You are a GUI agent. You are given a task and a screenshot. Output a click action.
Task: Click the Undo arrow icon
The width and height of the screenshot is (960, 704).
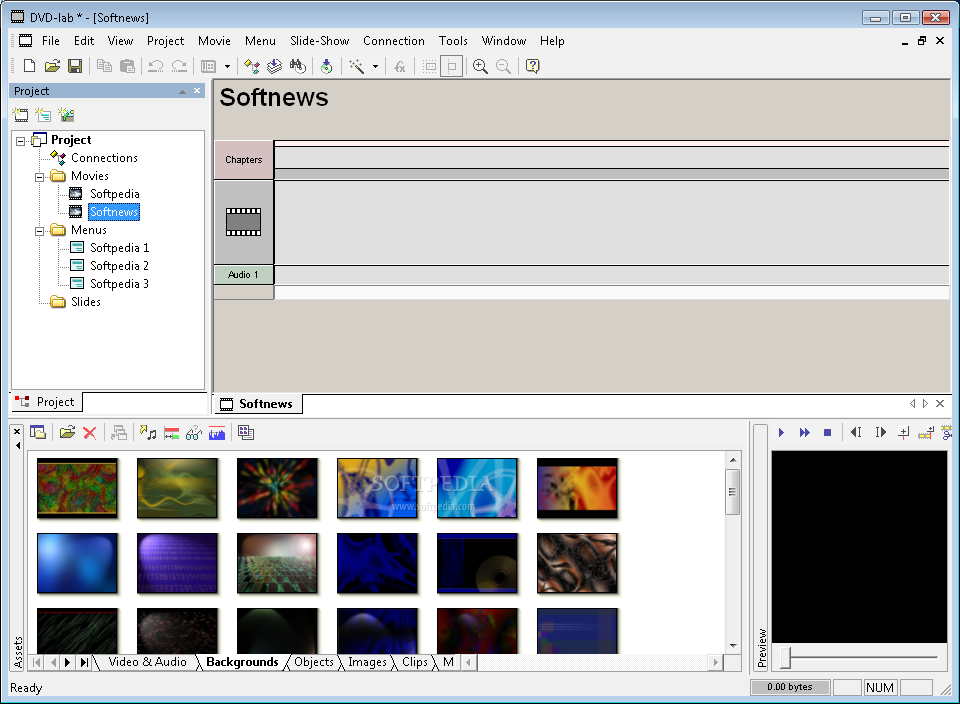[x=156, y=66]
